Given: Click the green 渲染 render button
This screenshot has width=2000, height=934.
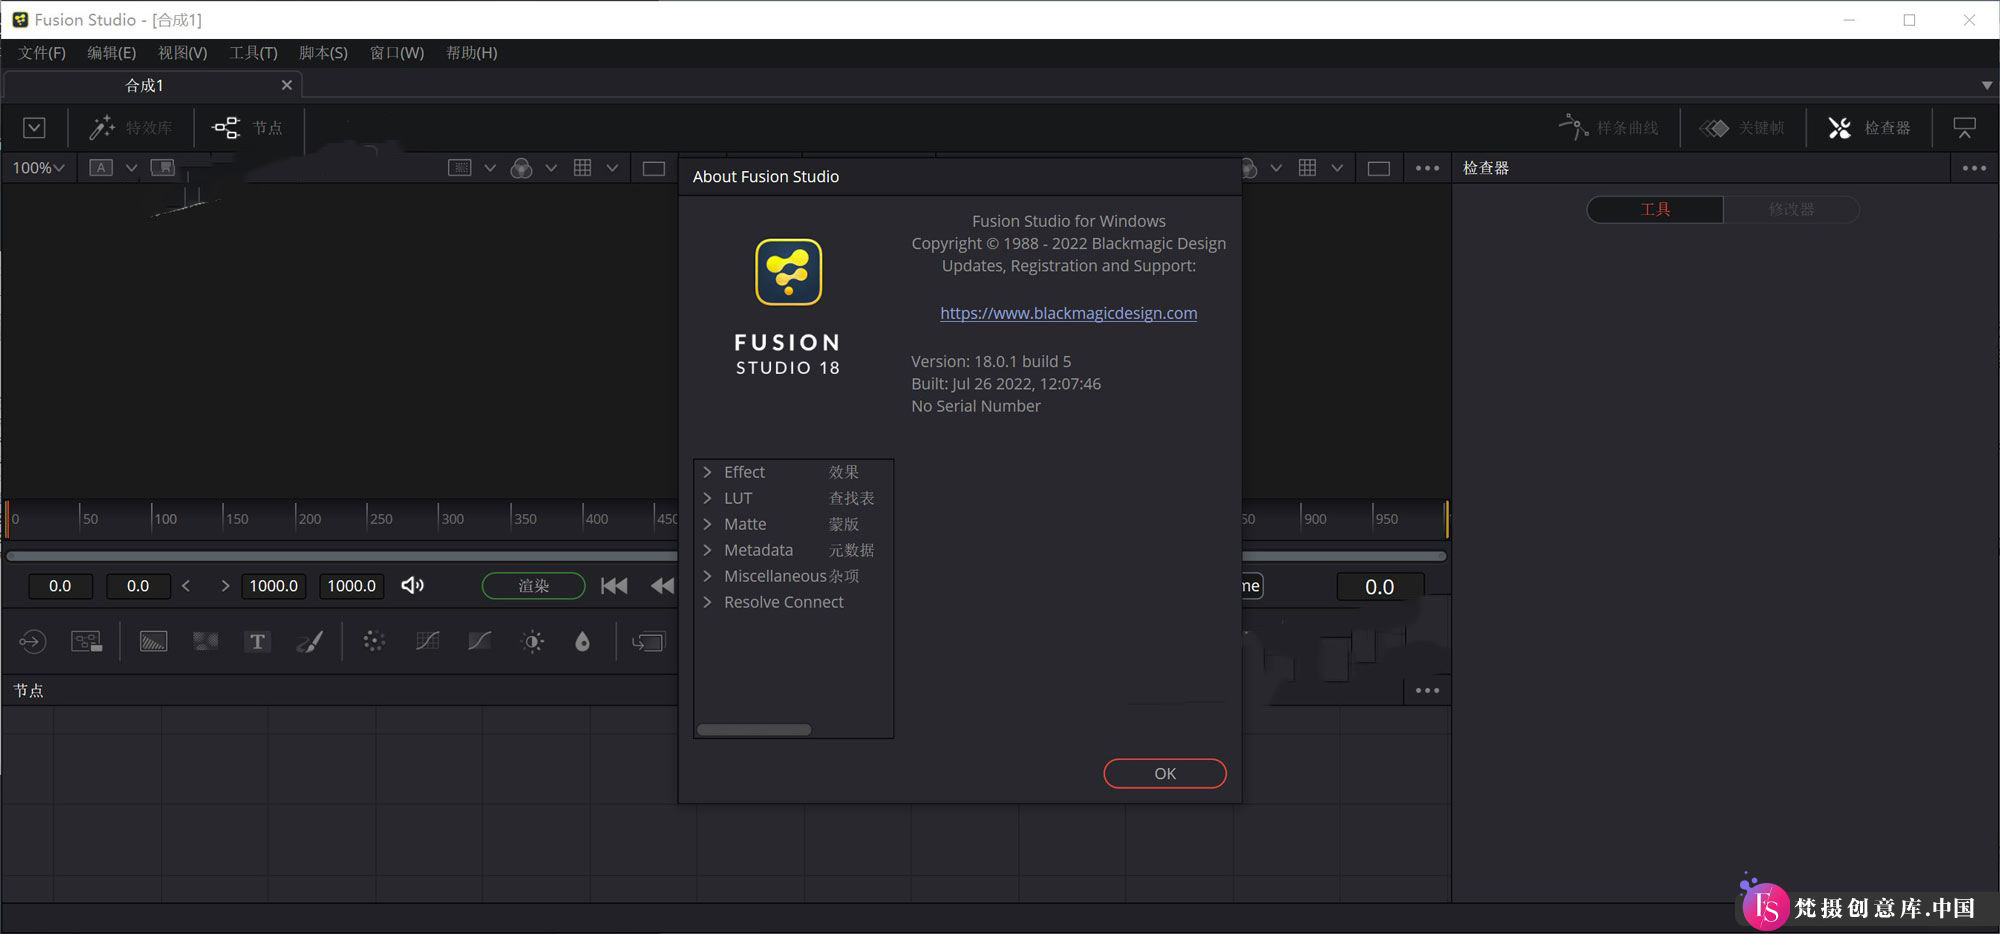Looking at the screenshot, I should coord(533,585).
